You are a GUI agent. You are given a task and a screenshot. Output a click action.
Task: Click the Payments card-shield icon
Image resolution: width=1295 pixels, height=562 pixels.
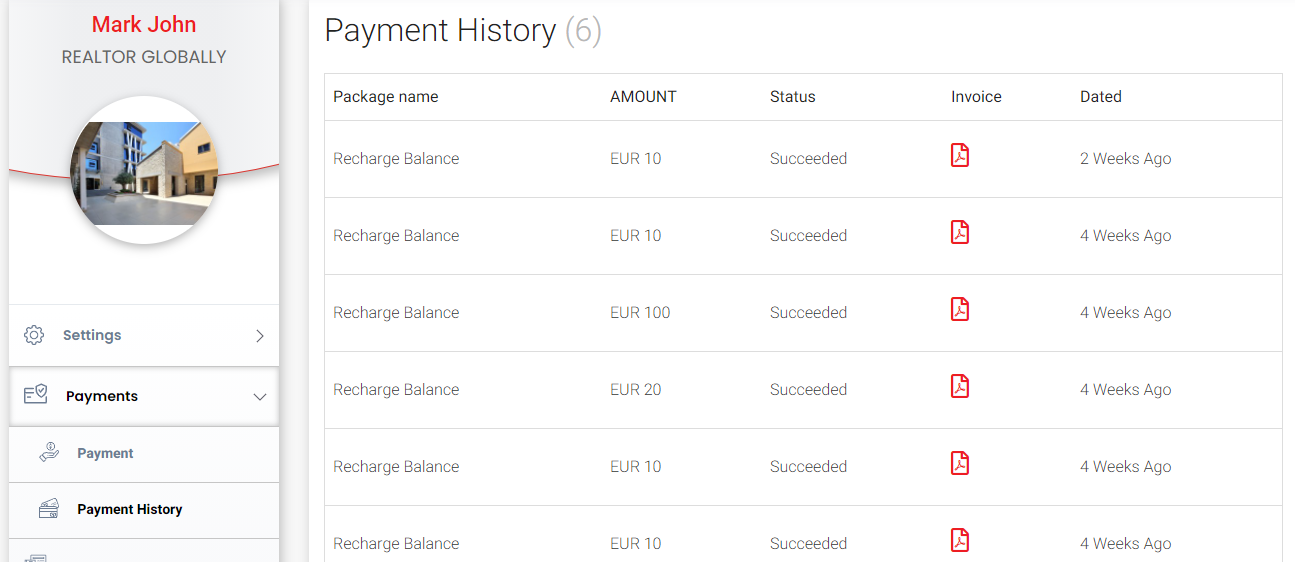point(35,396)
